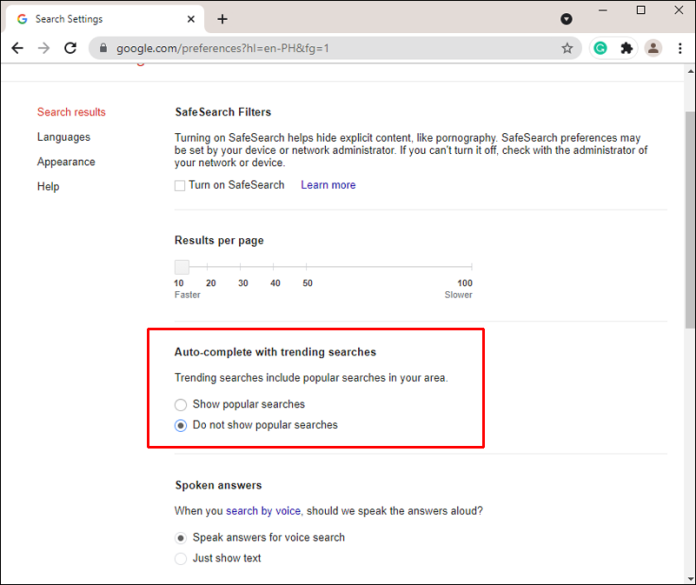Bookmark this page with star icon
The image size is (696, 585).
[x=567, y=48]
